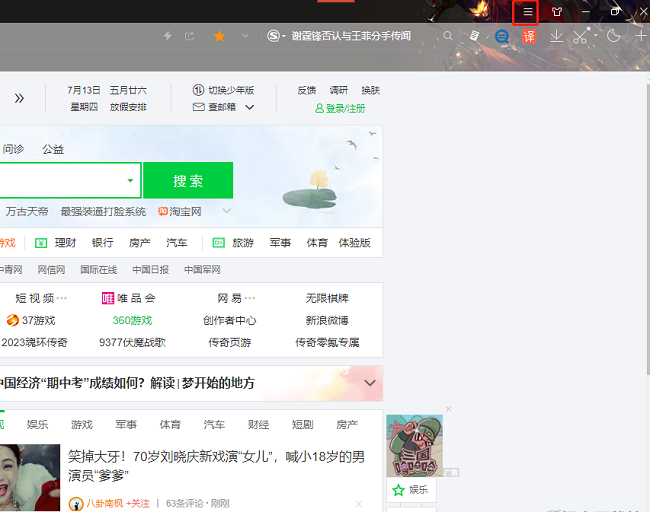Image resolution: width=650 pixels, height=512 pixels.
Task: Expand the 网易 more dots
Action: coord(250,298)
